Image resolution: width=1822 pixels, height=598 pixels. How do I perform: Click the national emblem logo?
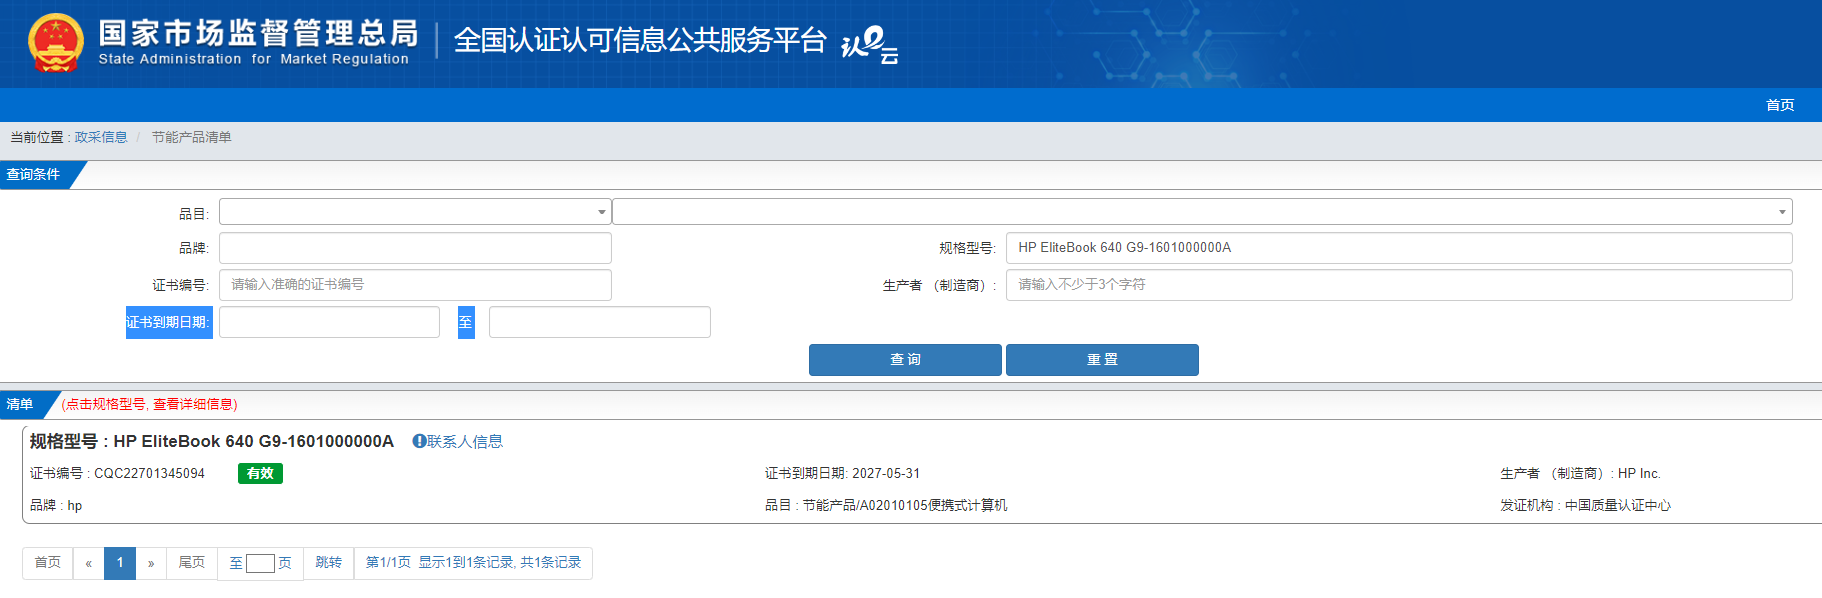56,43
